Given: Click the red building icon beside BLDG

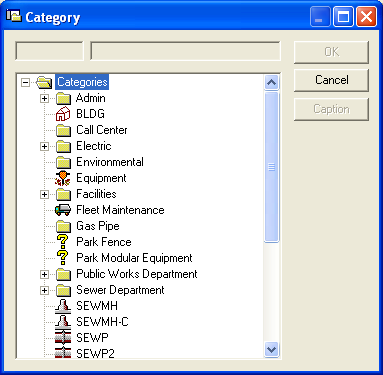Looking at the screenshot, I should pyautogui.click(x=63, y=114).
